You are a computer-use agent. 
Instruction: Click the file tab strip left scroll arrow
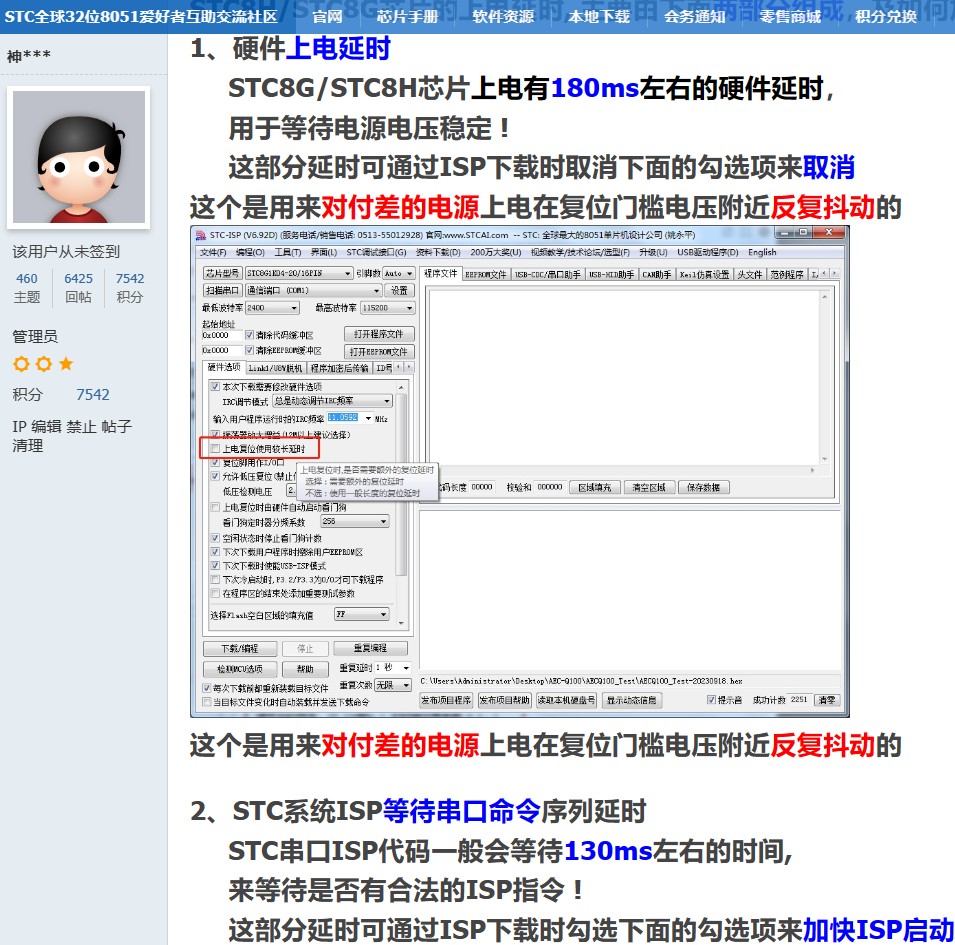pos(825,273)
